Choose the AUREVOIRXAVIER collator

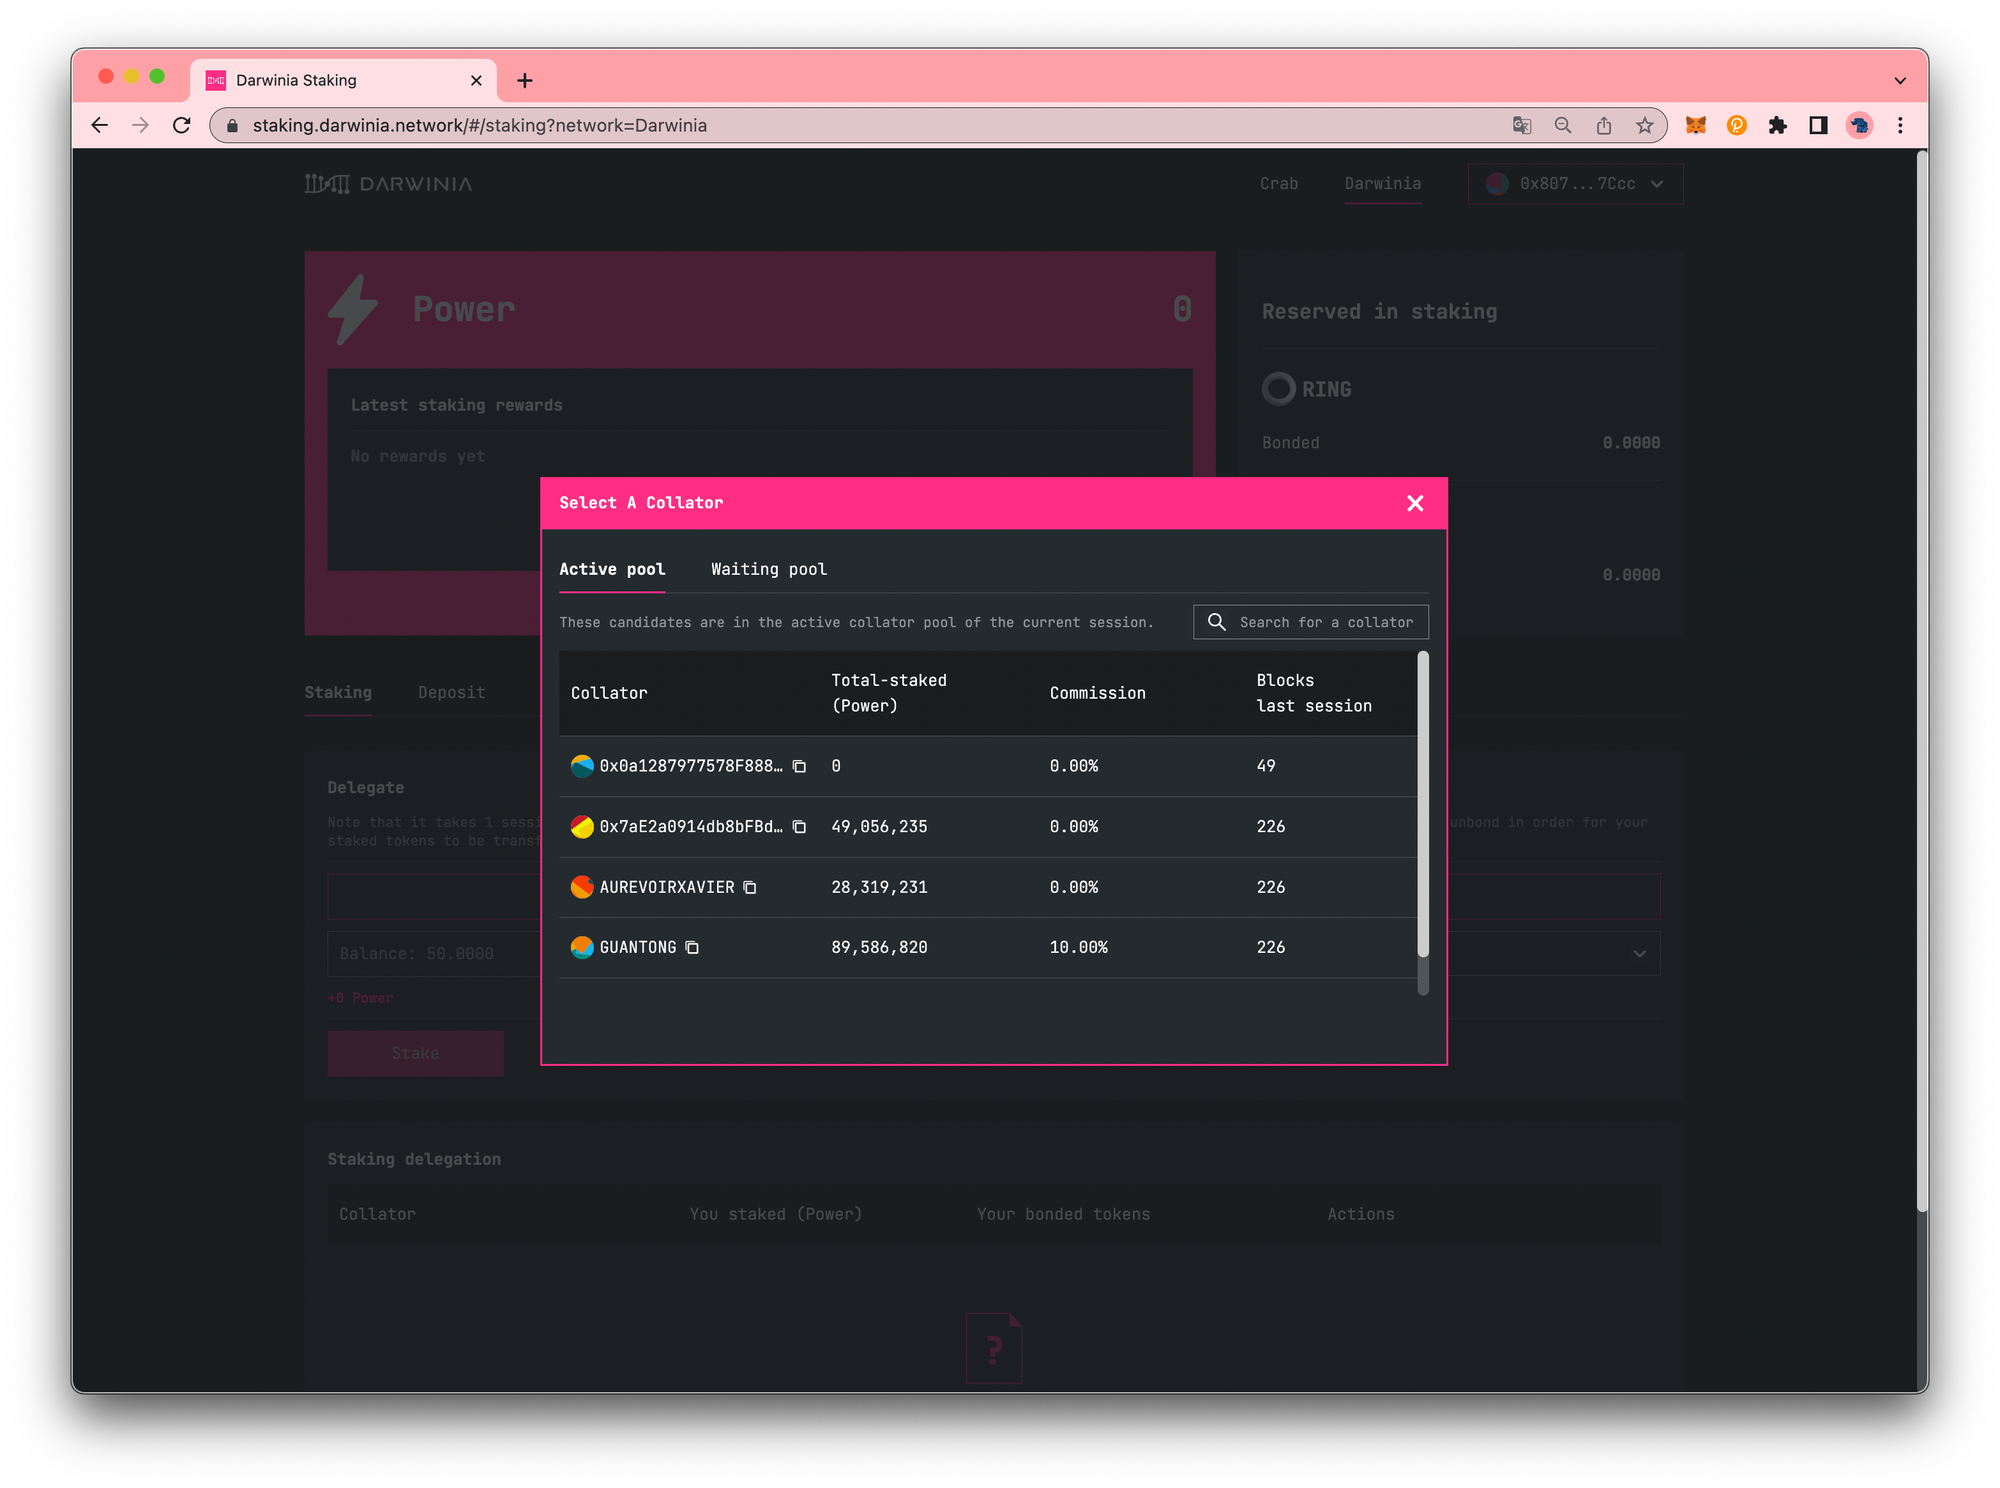pyautogui.click(x=666, y=887)
